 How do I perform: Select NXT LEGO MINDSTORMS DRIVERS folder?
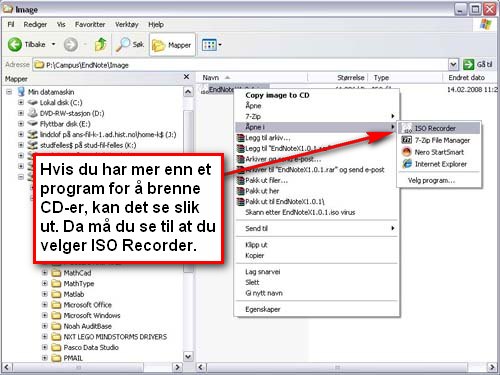pyautogui.click(x=115, y=337)
